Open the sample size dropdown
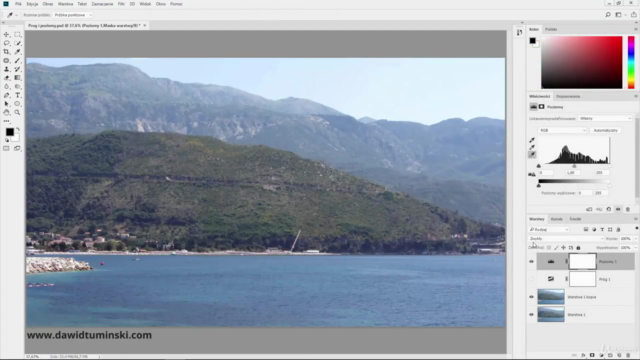This screenshot has width=640, height=360. coord(73,15)
